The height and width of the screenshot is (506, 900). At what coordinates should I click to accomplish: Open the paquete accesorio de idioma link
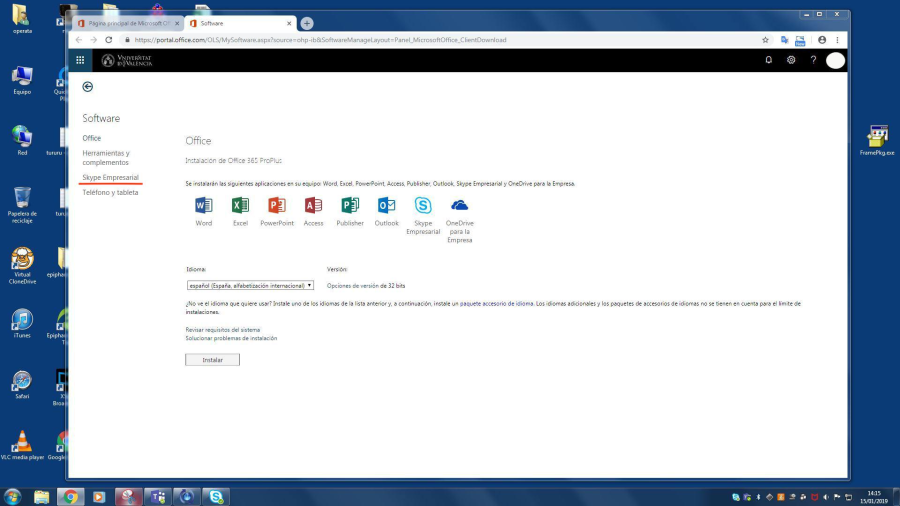496,303
